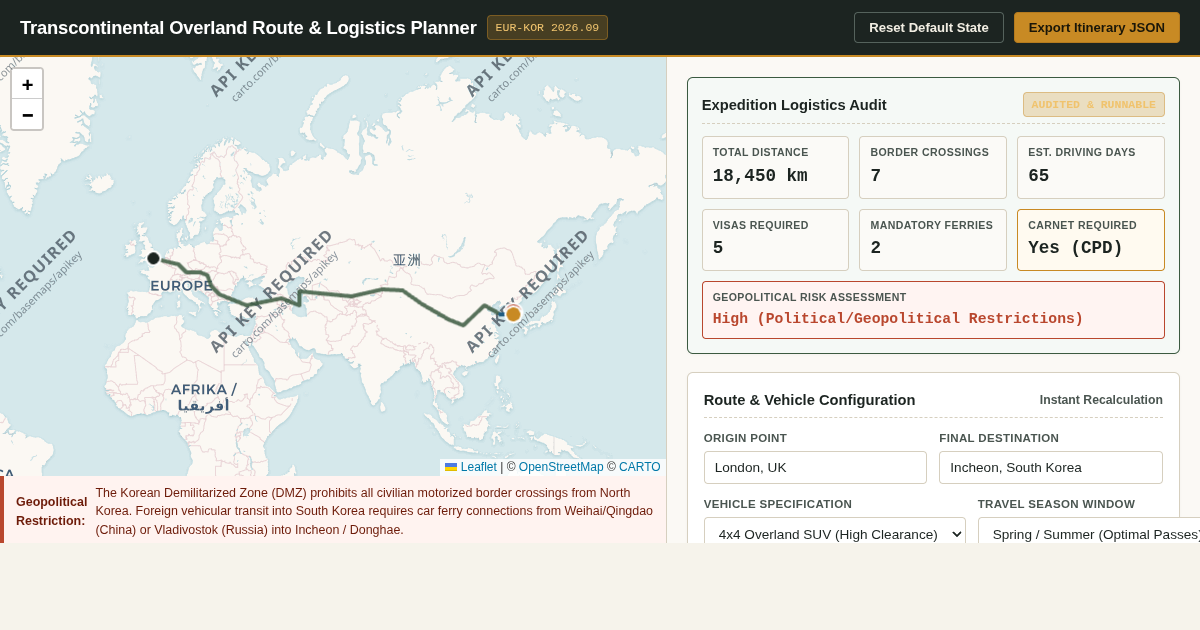The image size is (1200, 630).
Task: Click the green overland route line on map
Action: 350,294
